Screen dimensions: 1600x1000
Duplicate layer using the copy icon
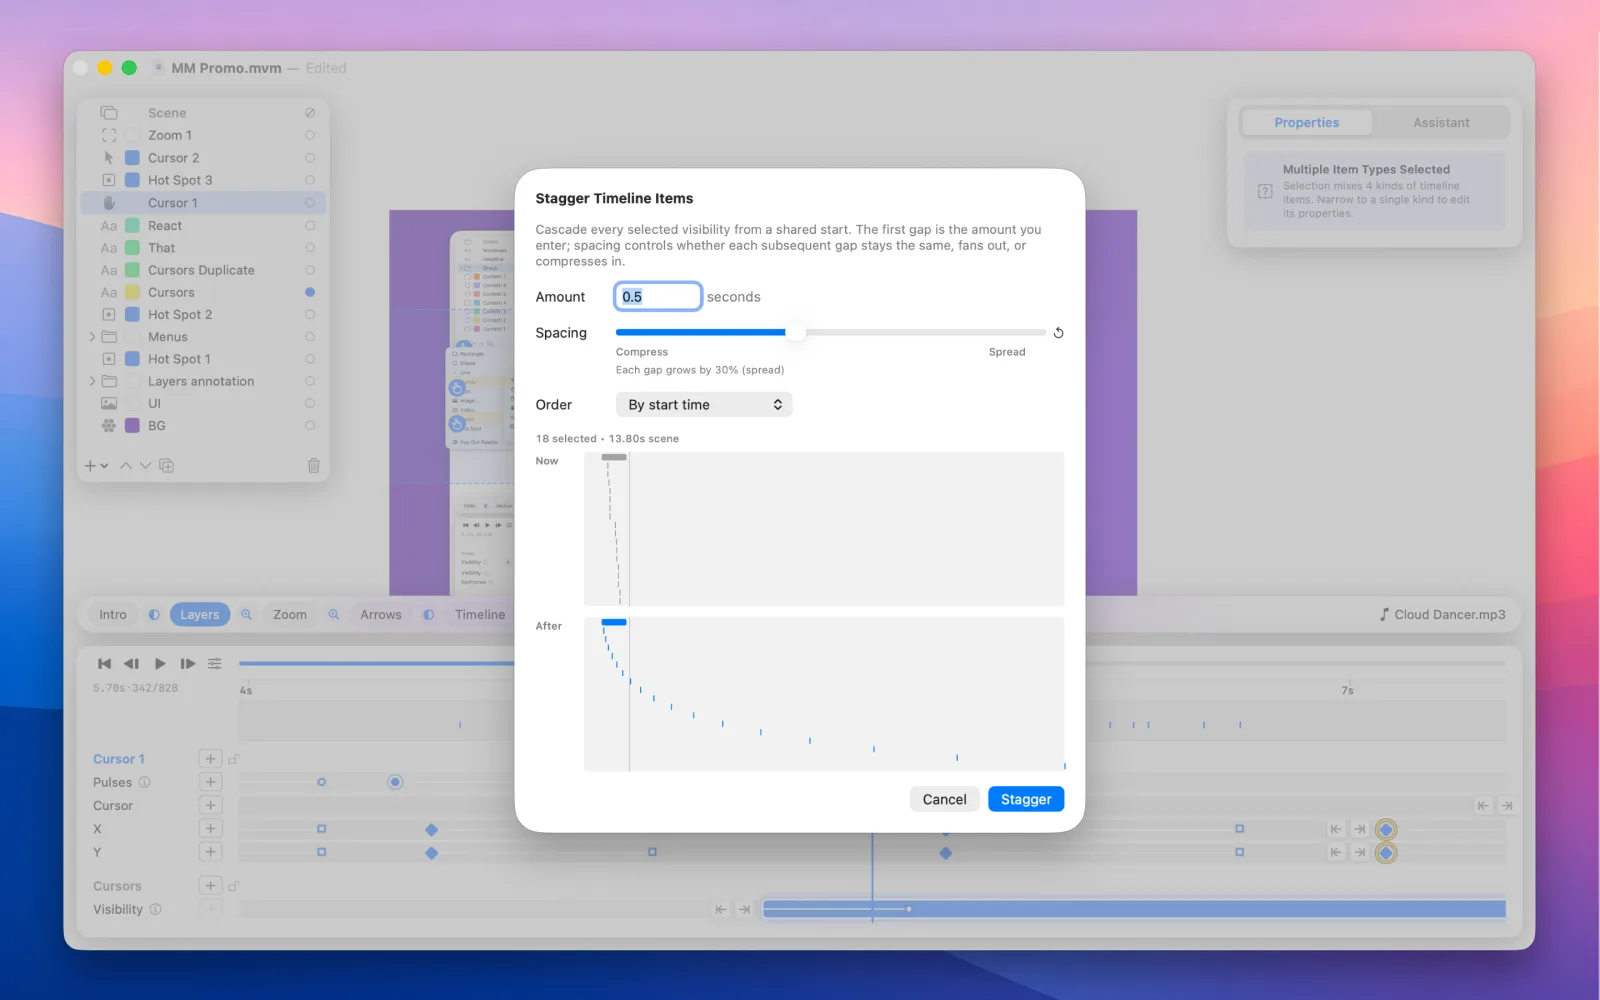pyautogui.click(x=167, y=466)
